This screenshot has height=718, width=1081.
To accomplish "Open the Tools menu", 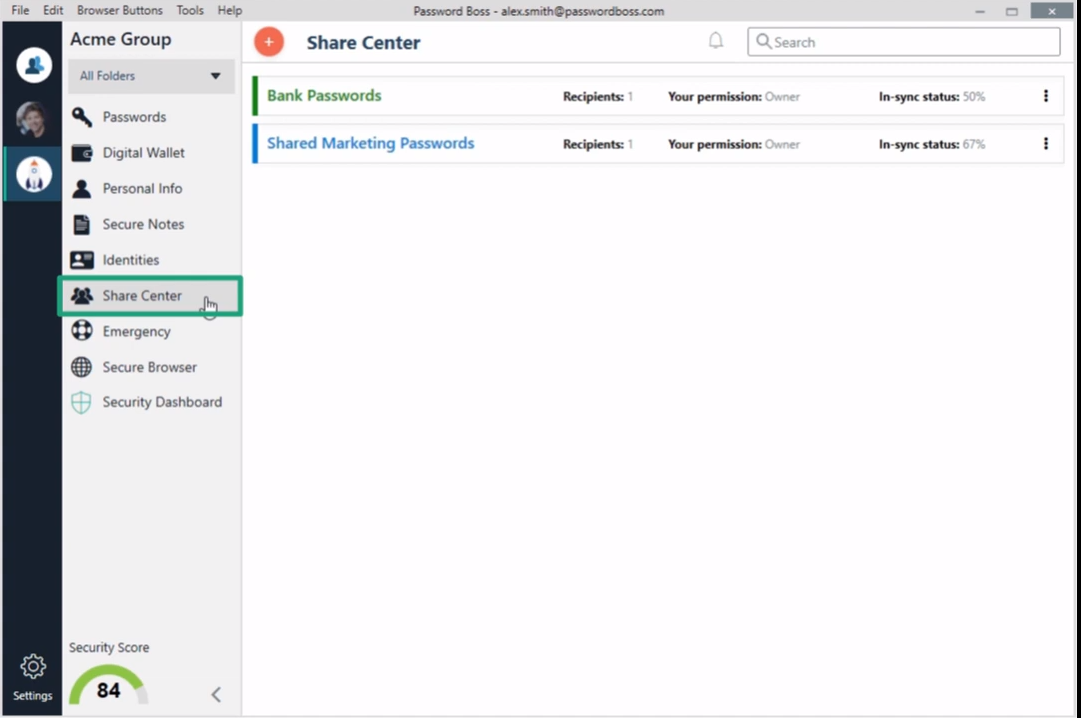I will tap(189, 10).
